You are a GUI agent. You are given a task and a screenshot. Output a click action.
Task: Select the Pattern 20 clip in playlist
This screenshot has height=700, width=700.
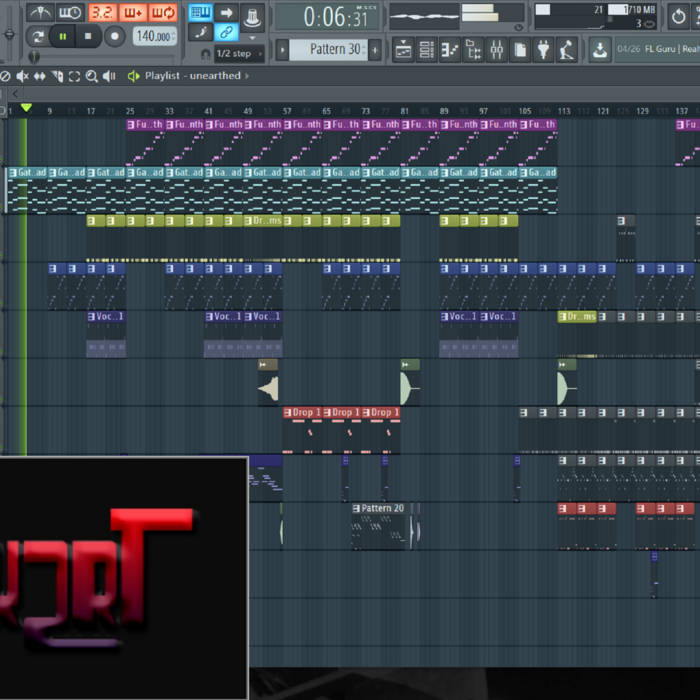click(x=380, y=509)
